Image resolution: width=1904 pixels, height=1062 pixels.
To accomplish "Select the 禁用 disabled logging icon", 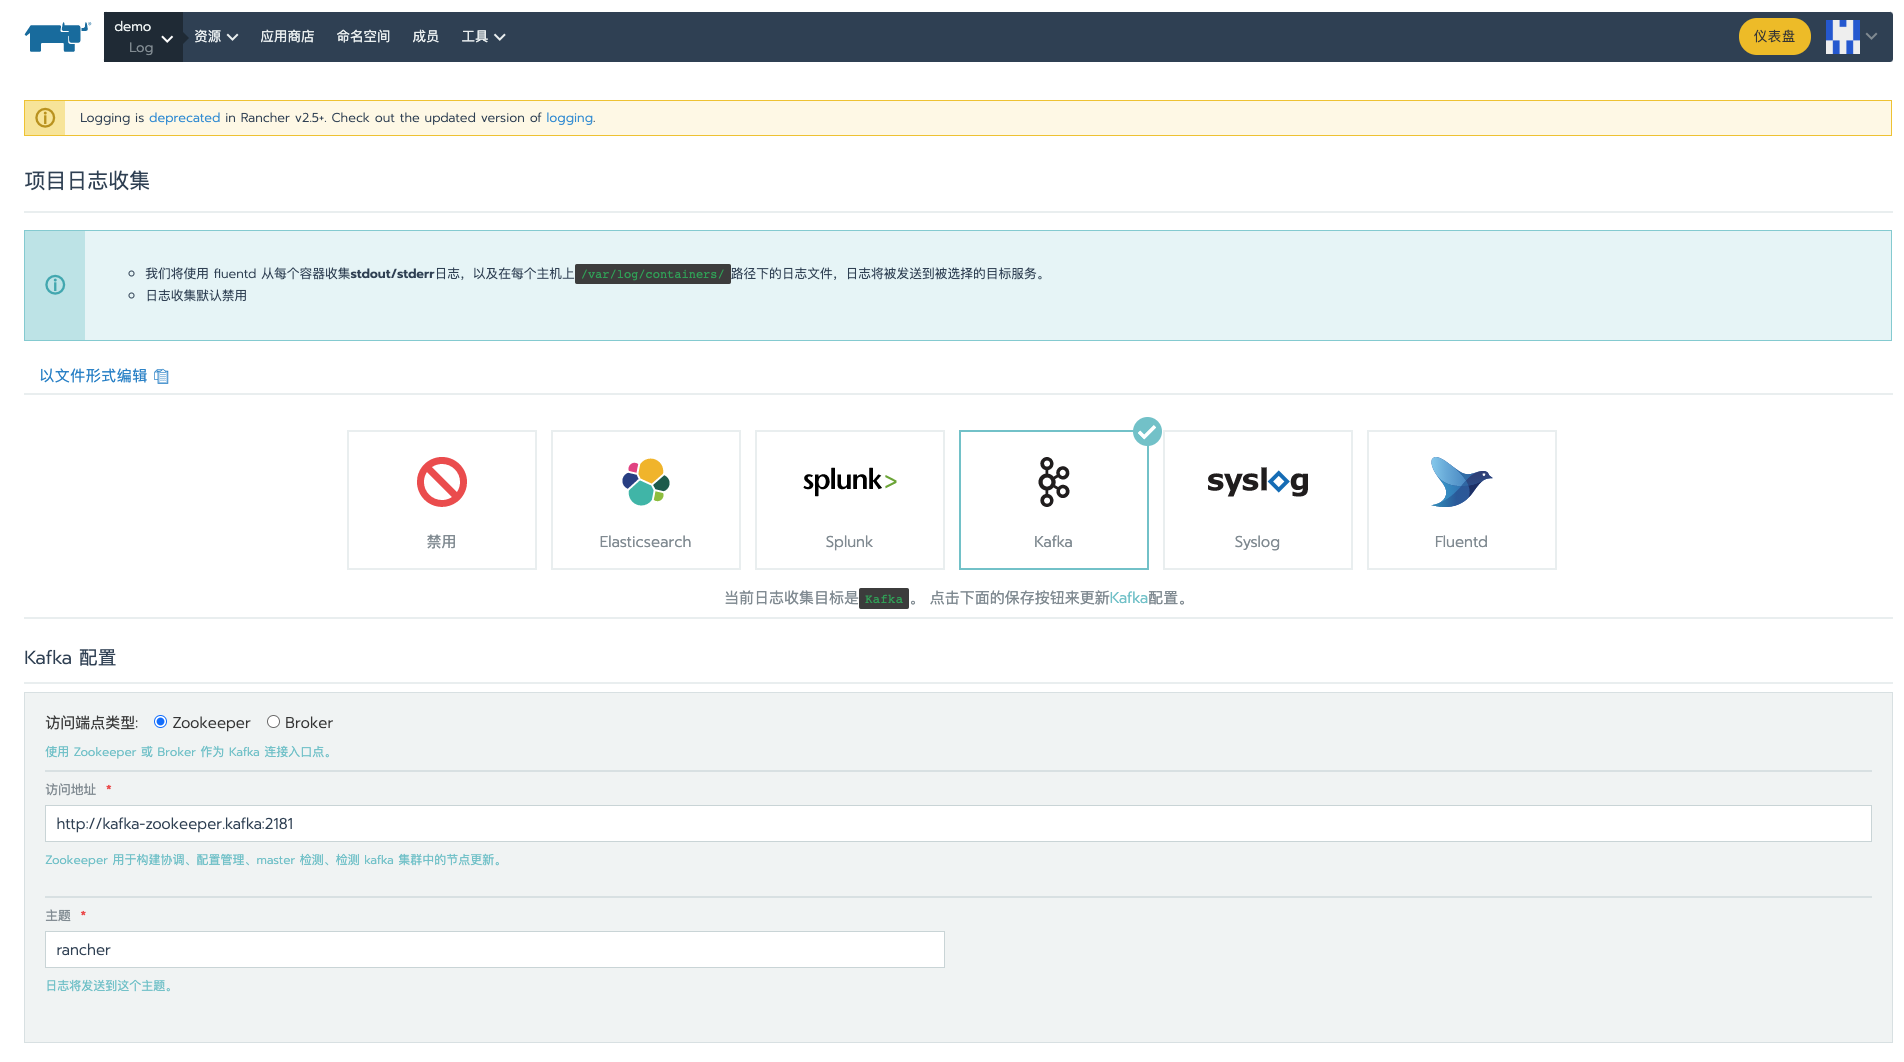I will [x=442, y=482].
